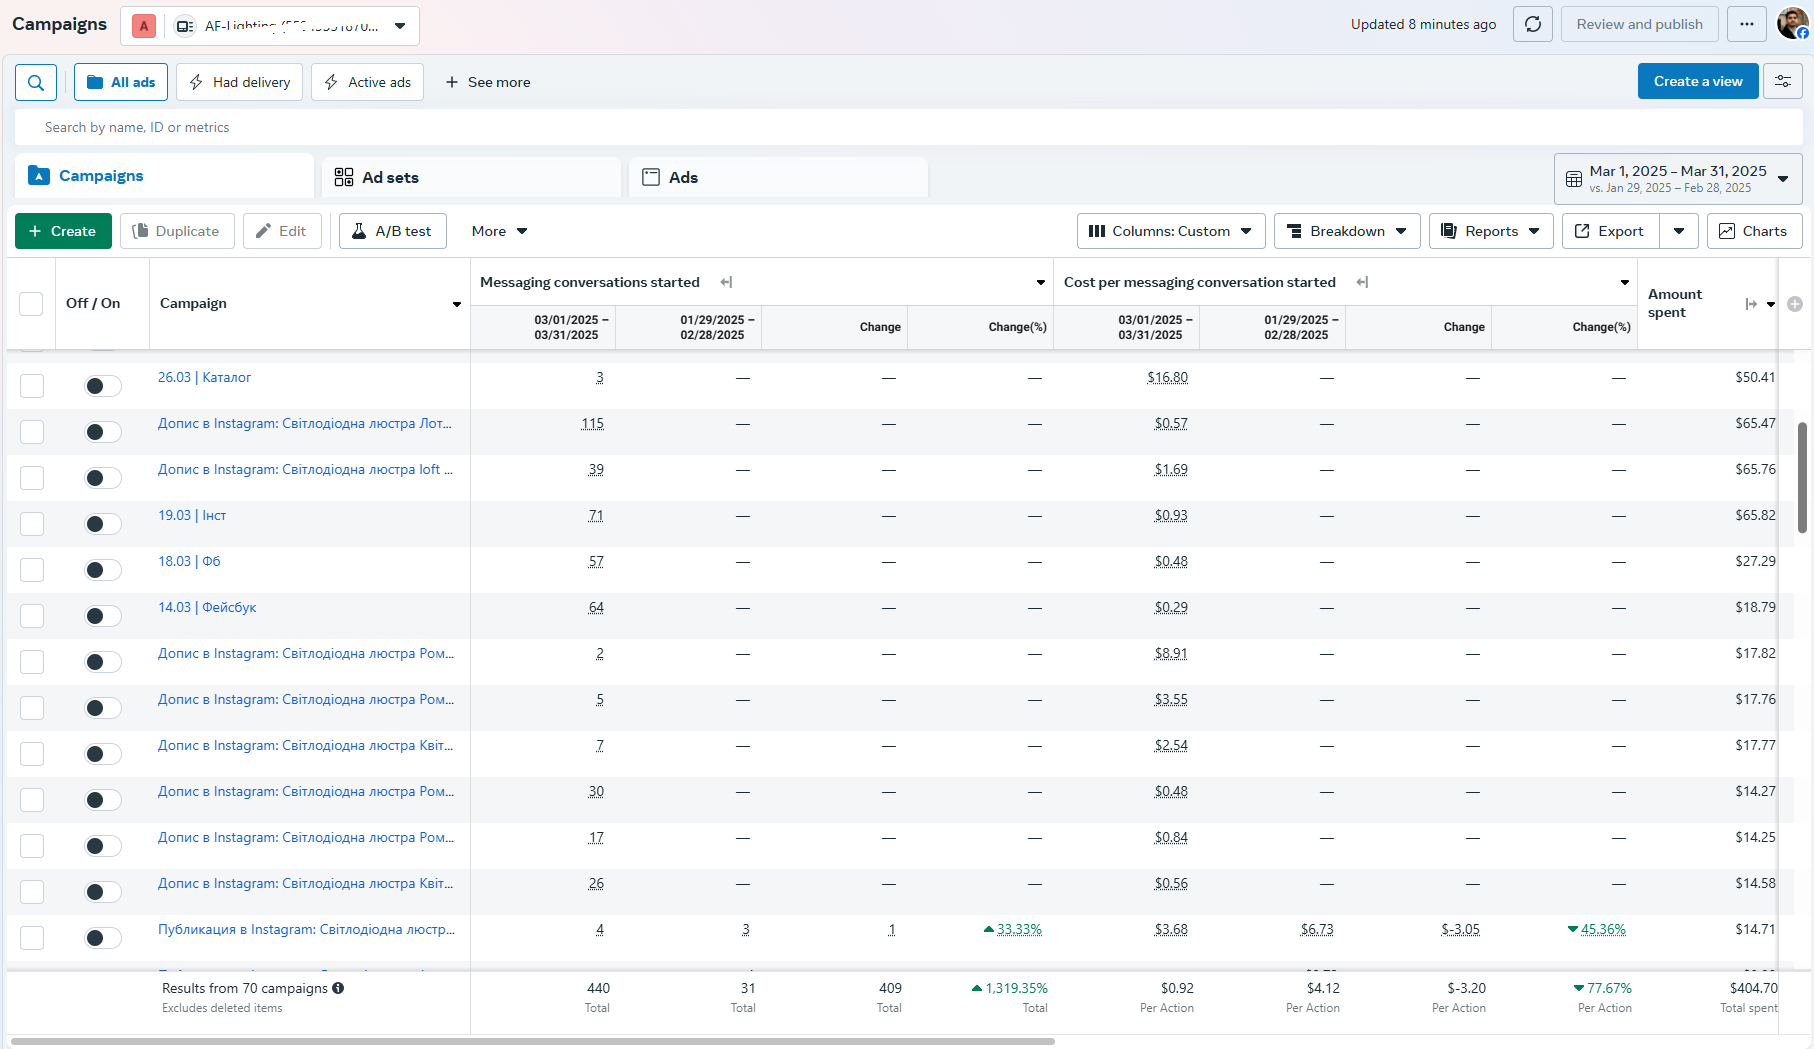Viewport: 1814px width, 1049px height.
Task: Open campaign 26.03 | Каталог link
Action: click(x=204, y=377)
